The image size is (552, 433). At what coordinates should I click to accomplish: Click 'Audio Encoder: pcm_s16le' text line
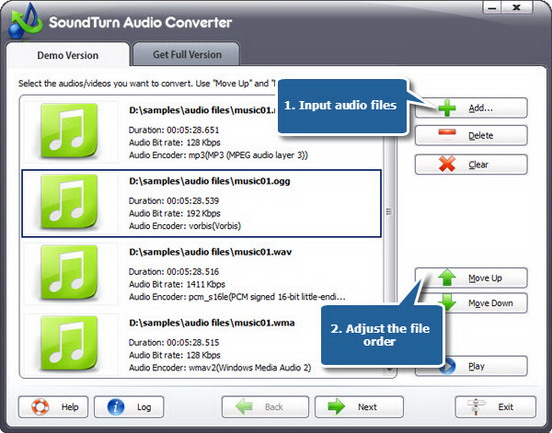pyautogui.click(x=237, y=297)
